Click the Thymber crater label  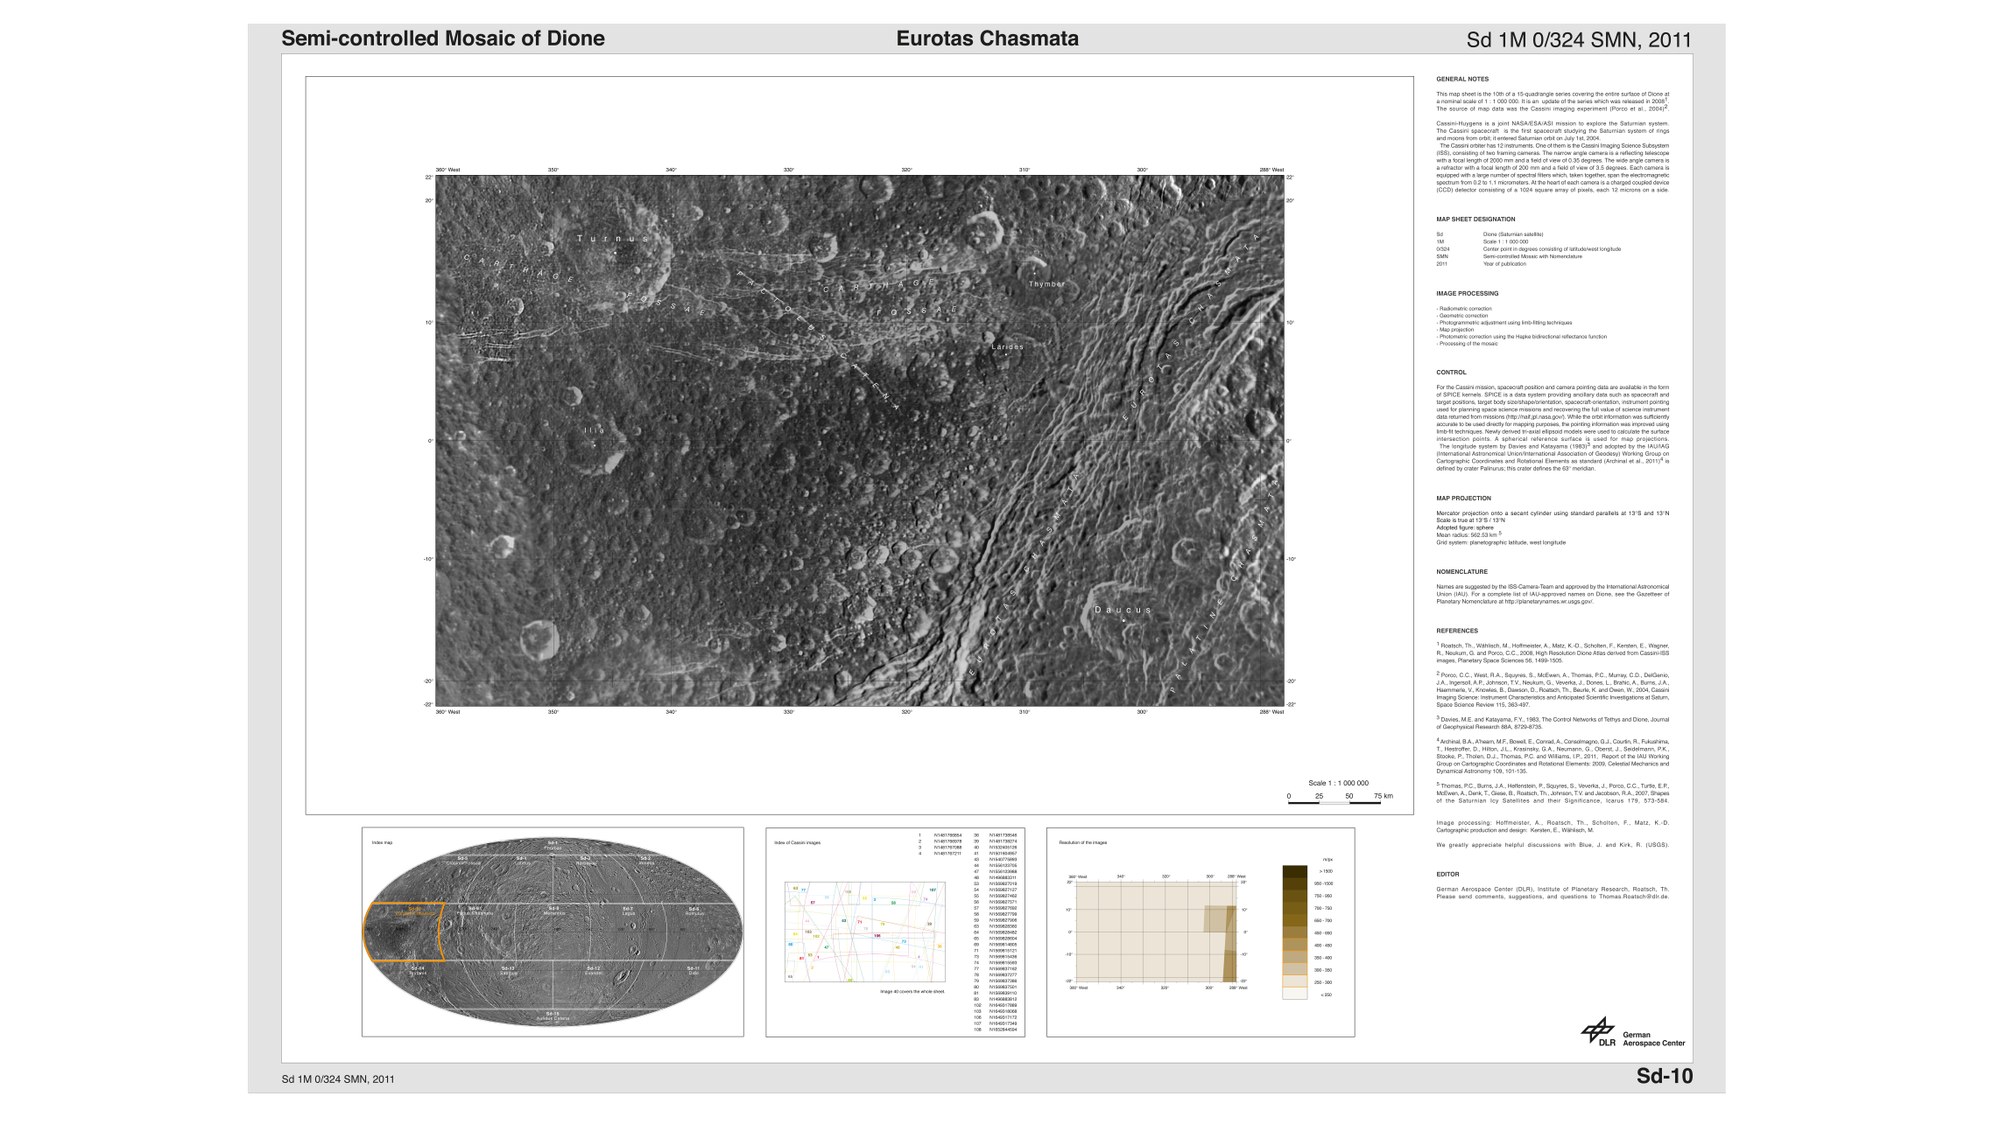pos(1047,284)
